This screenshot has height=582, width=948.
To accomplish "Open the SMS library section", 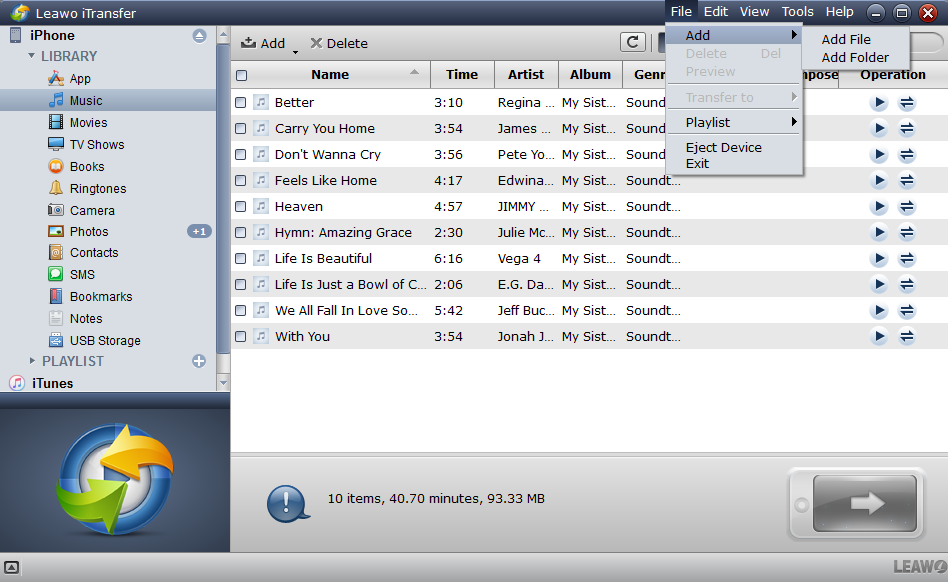I will 82,275.
